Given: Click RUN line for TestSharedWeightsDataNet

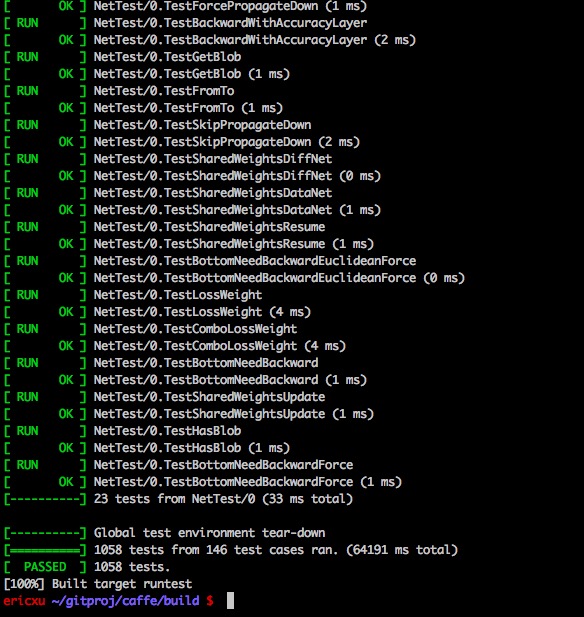Looking at the screenshot, I should click(x=168, y=193).
